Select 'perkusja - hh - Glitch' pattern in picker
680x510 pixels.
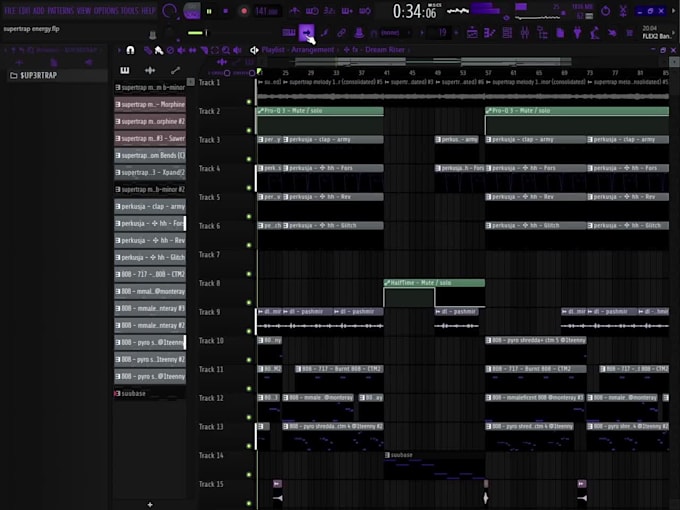[x=150, y=257]
